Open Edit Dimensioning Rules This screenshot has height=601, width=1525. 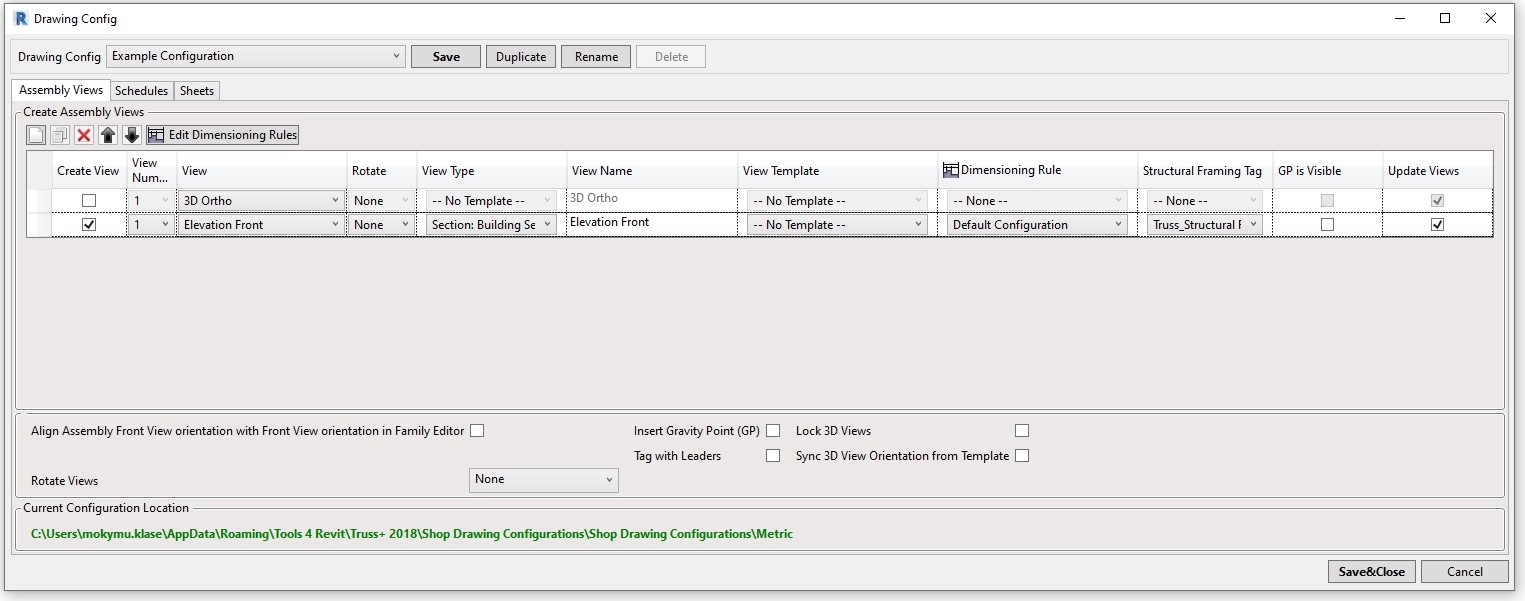coord(223,135)
